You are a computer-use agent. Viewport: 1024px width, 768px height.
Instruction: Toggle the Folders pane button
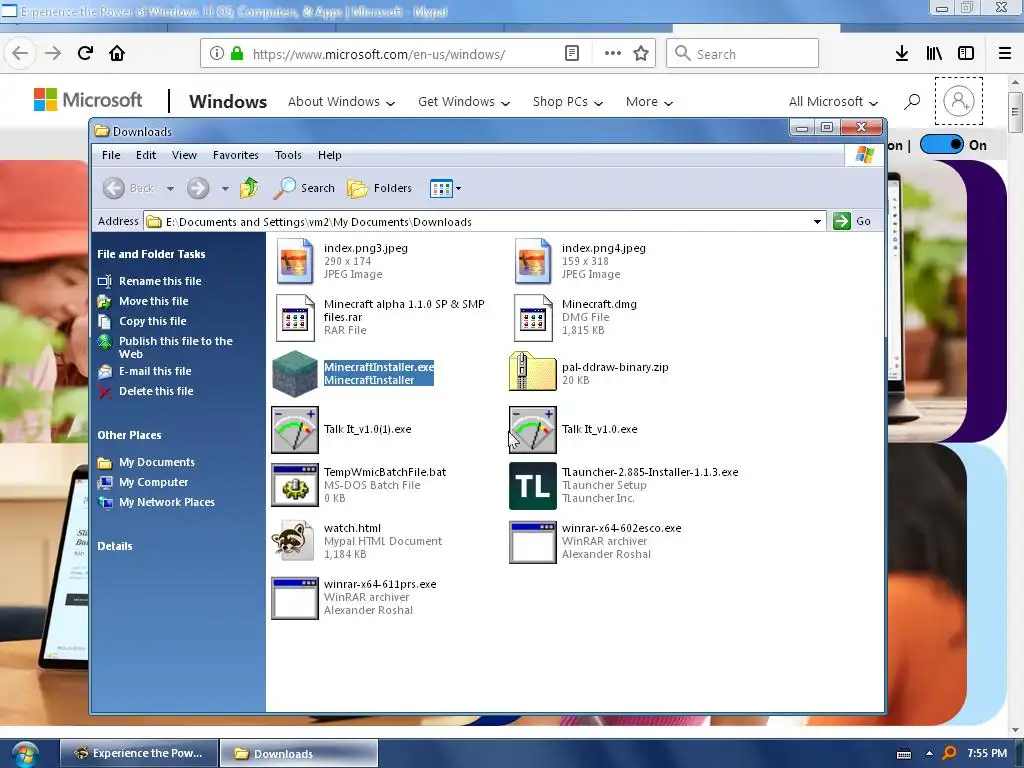tap(379, 188)
